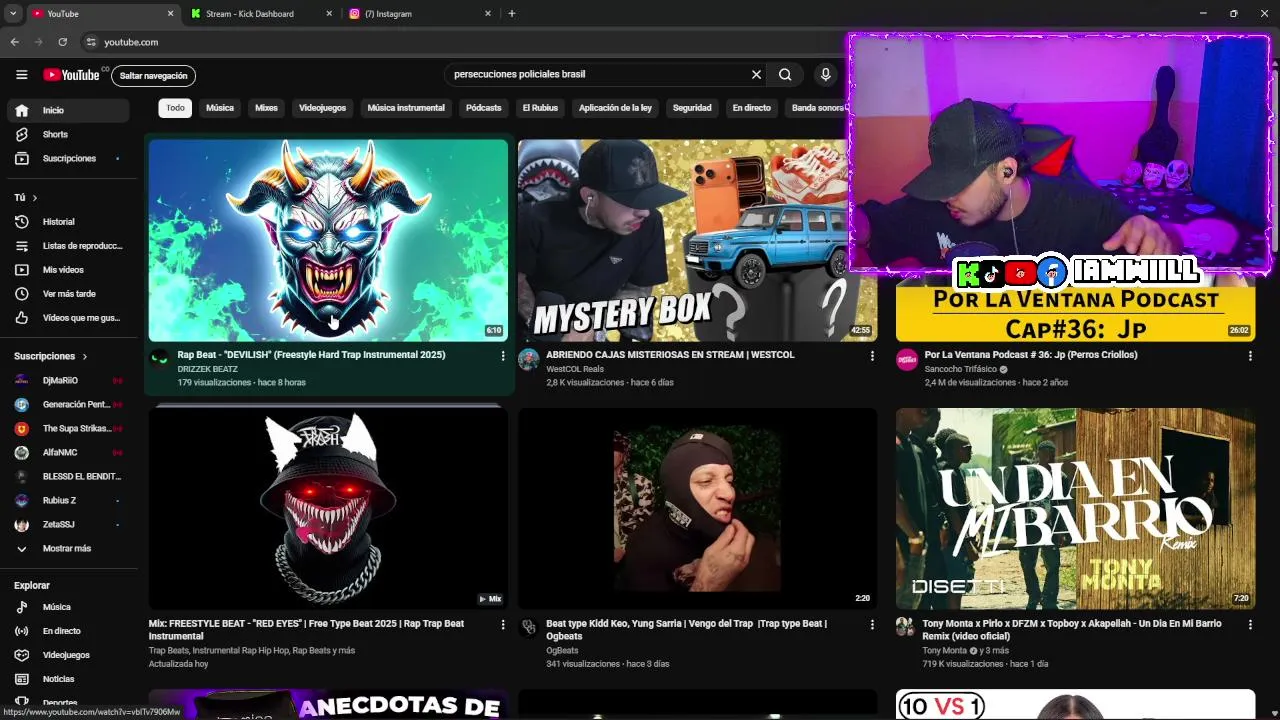Open Mis videos in the sidebar

click(68, 270)
